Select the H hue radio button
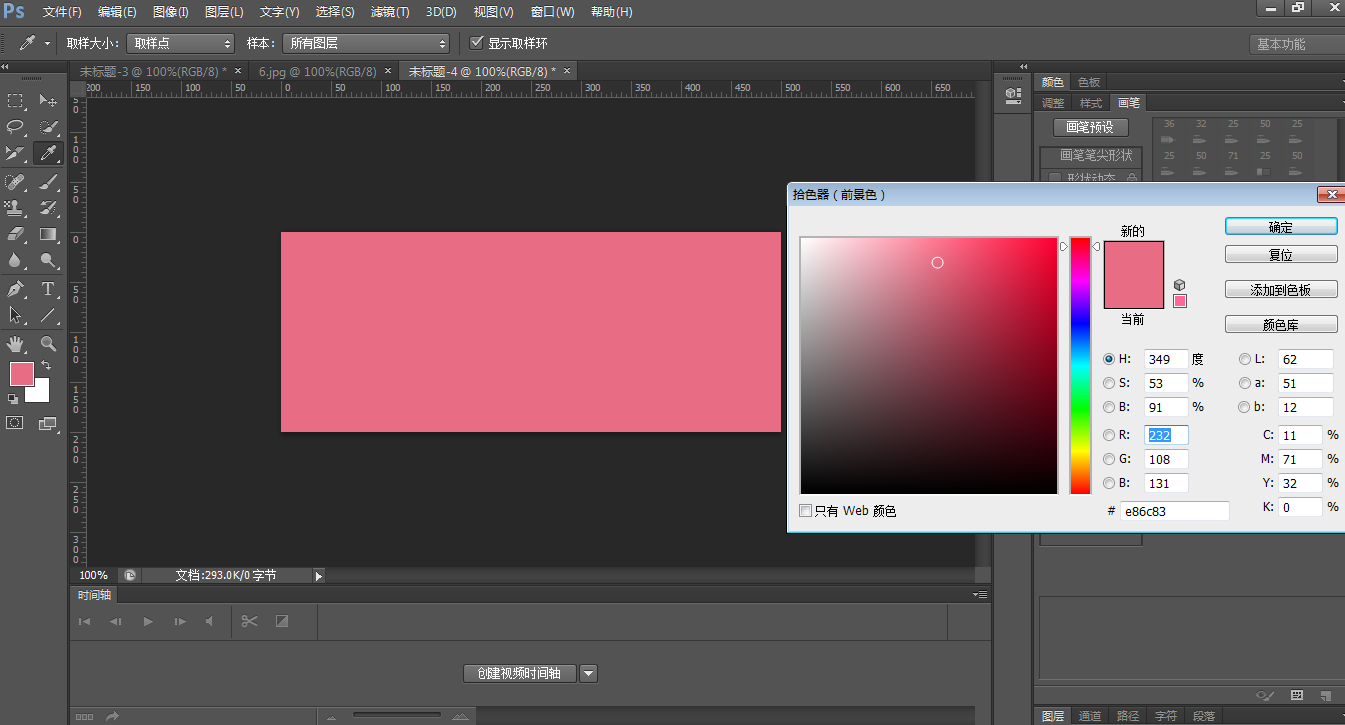The height and width of the screenshot is (725, 1345). click(1109, 359)
